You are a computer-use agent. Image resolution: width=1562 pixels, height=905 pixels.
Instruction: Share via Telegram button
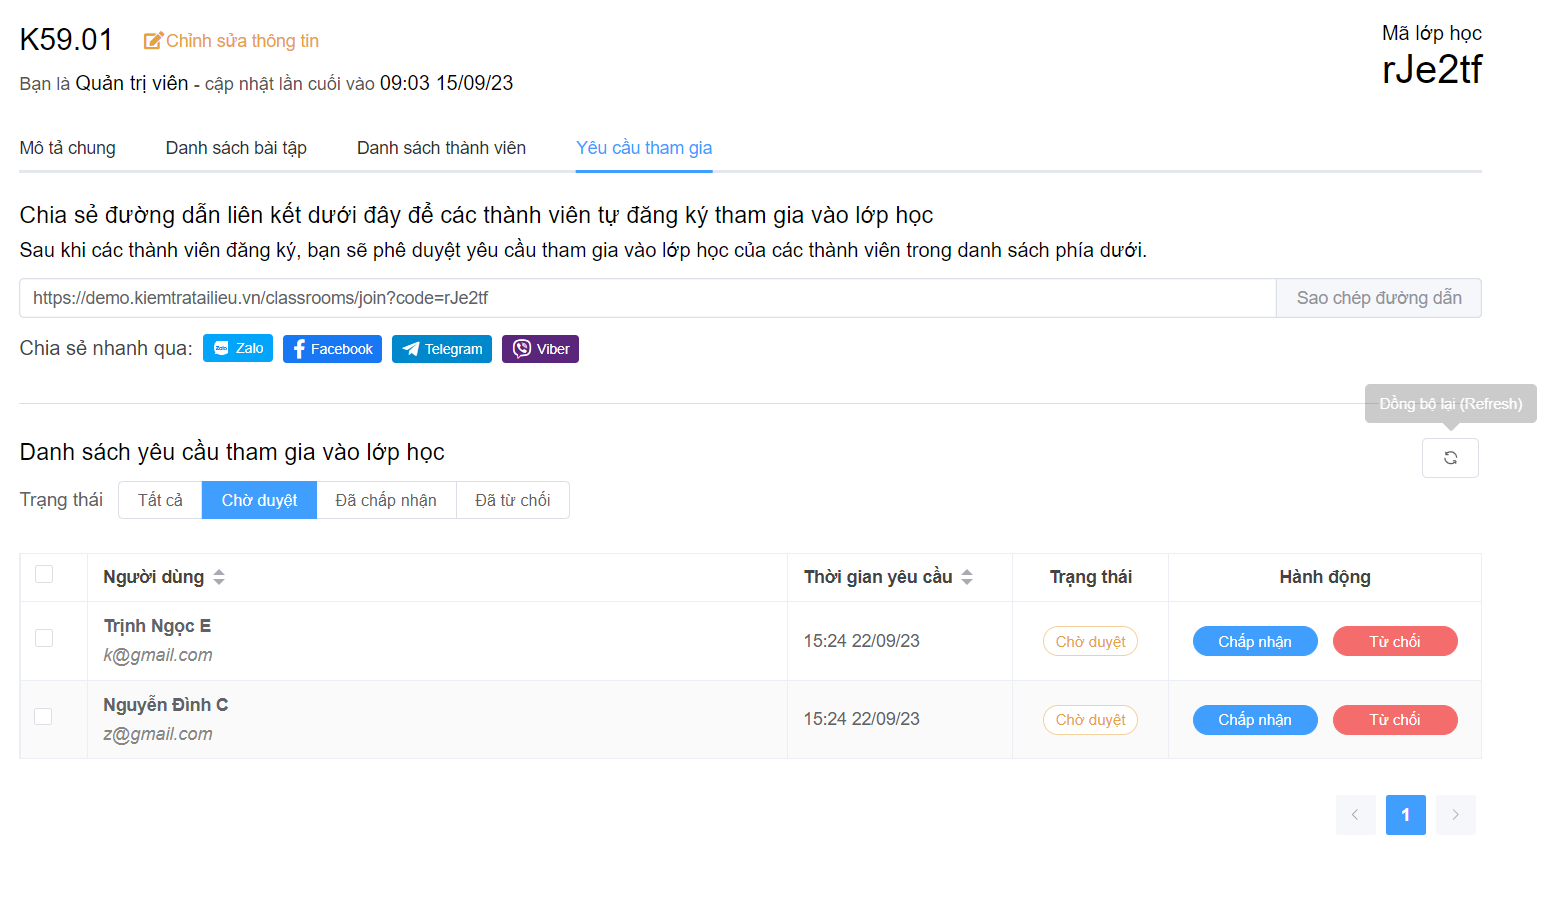442,349
